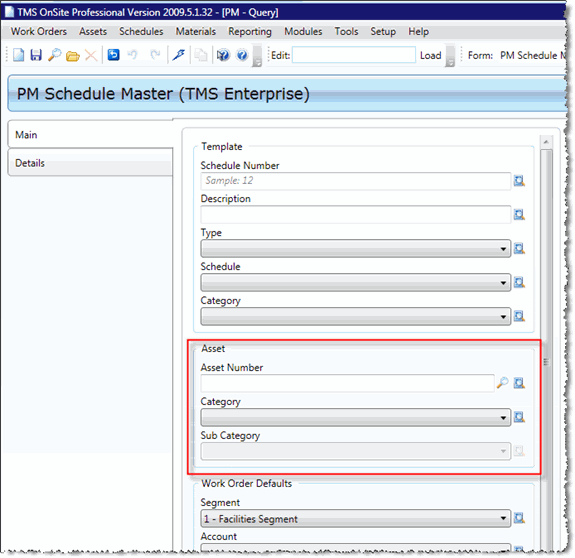
Task: Click magnifier lookup icon beside Asset Number
Action: pyautogui.click(x=502, y=383)
